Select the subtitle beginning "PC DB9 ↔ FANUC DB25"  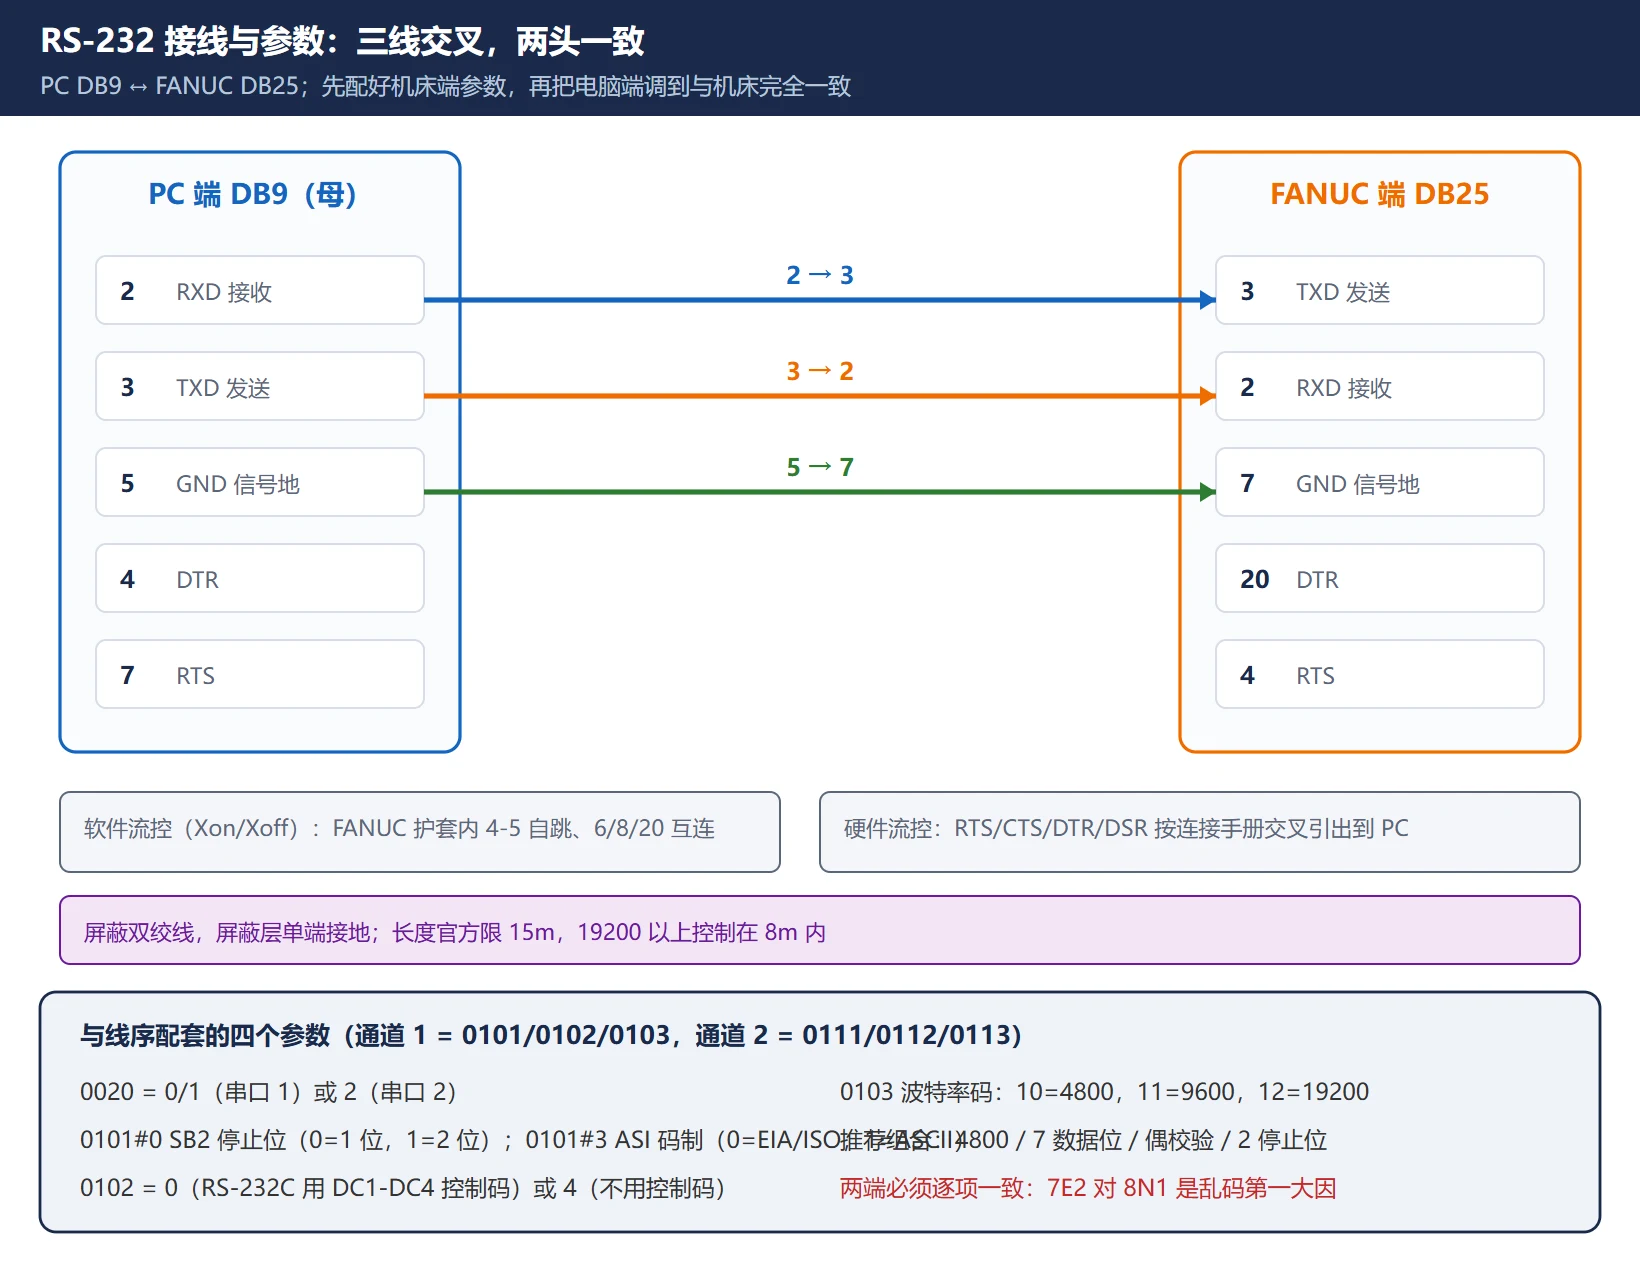point(445,87)
